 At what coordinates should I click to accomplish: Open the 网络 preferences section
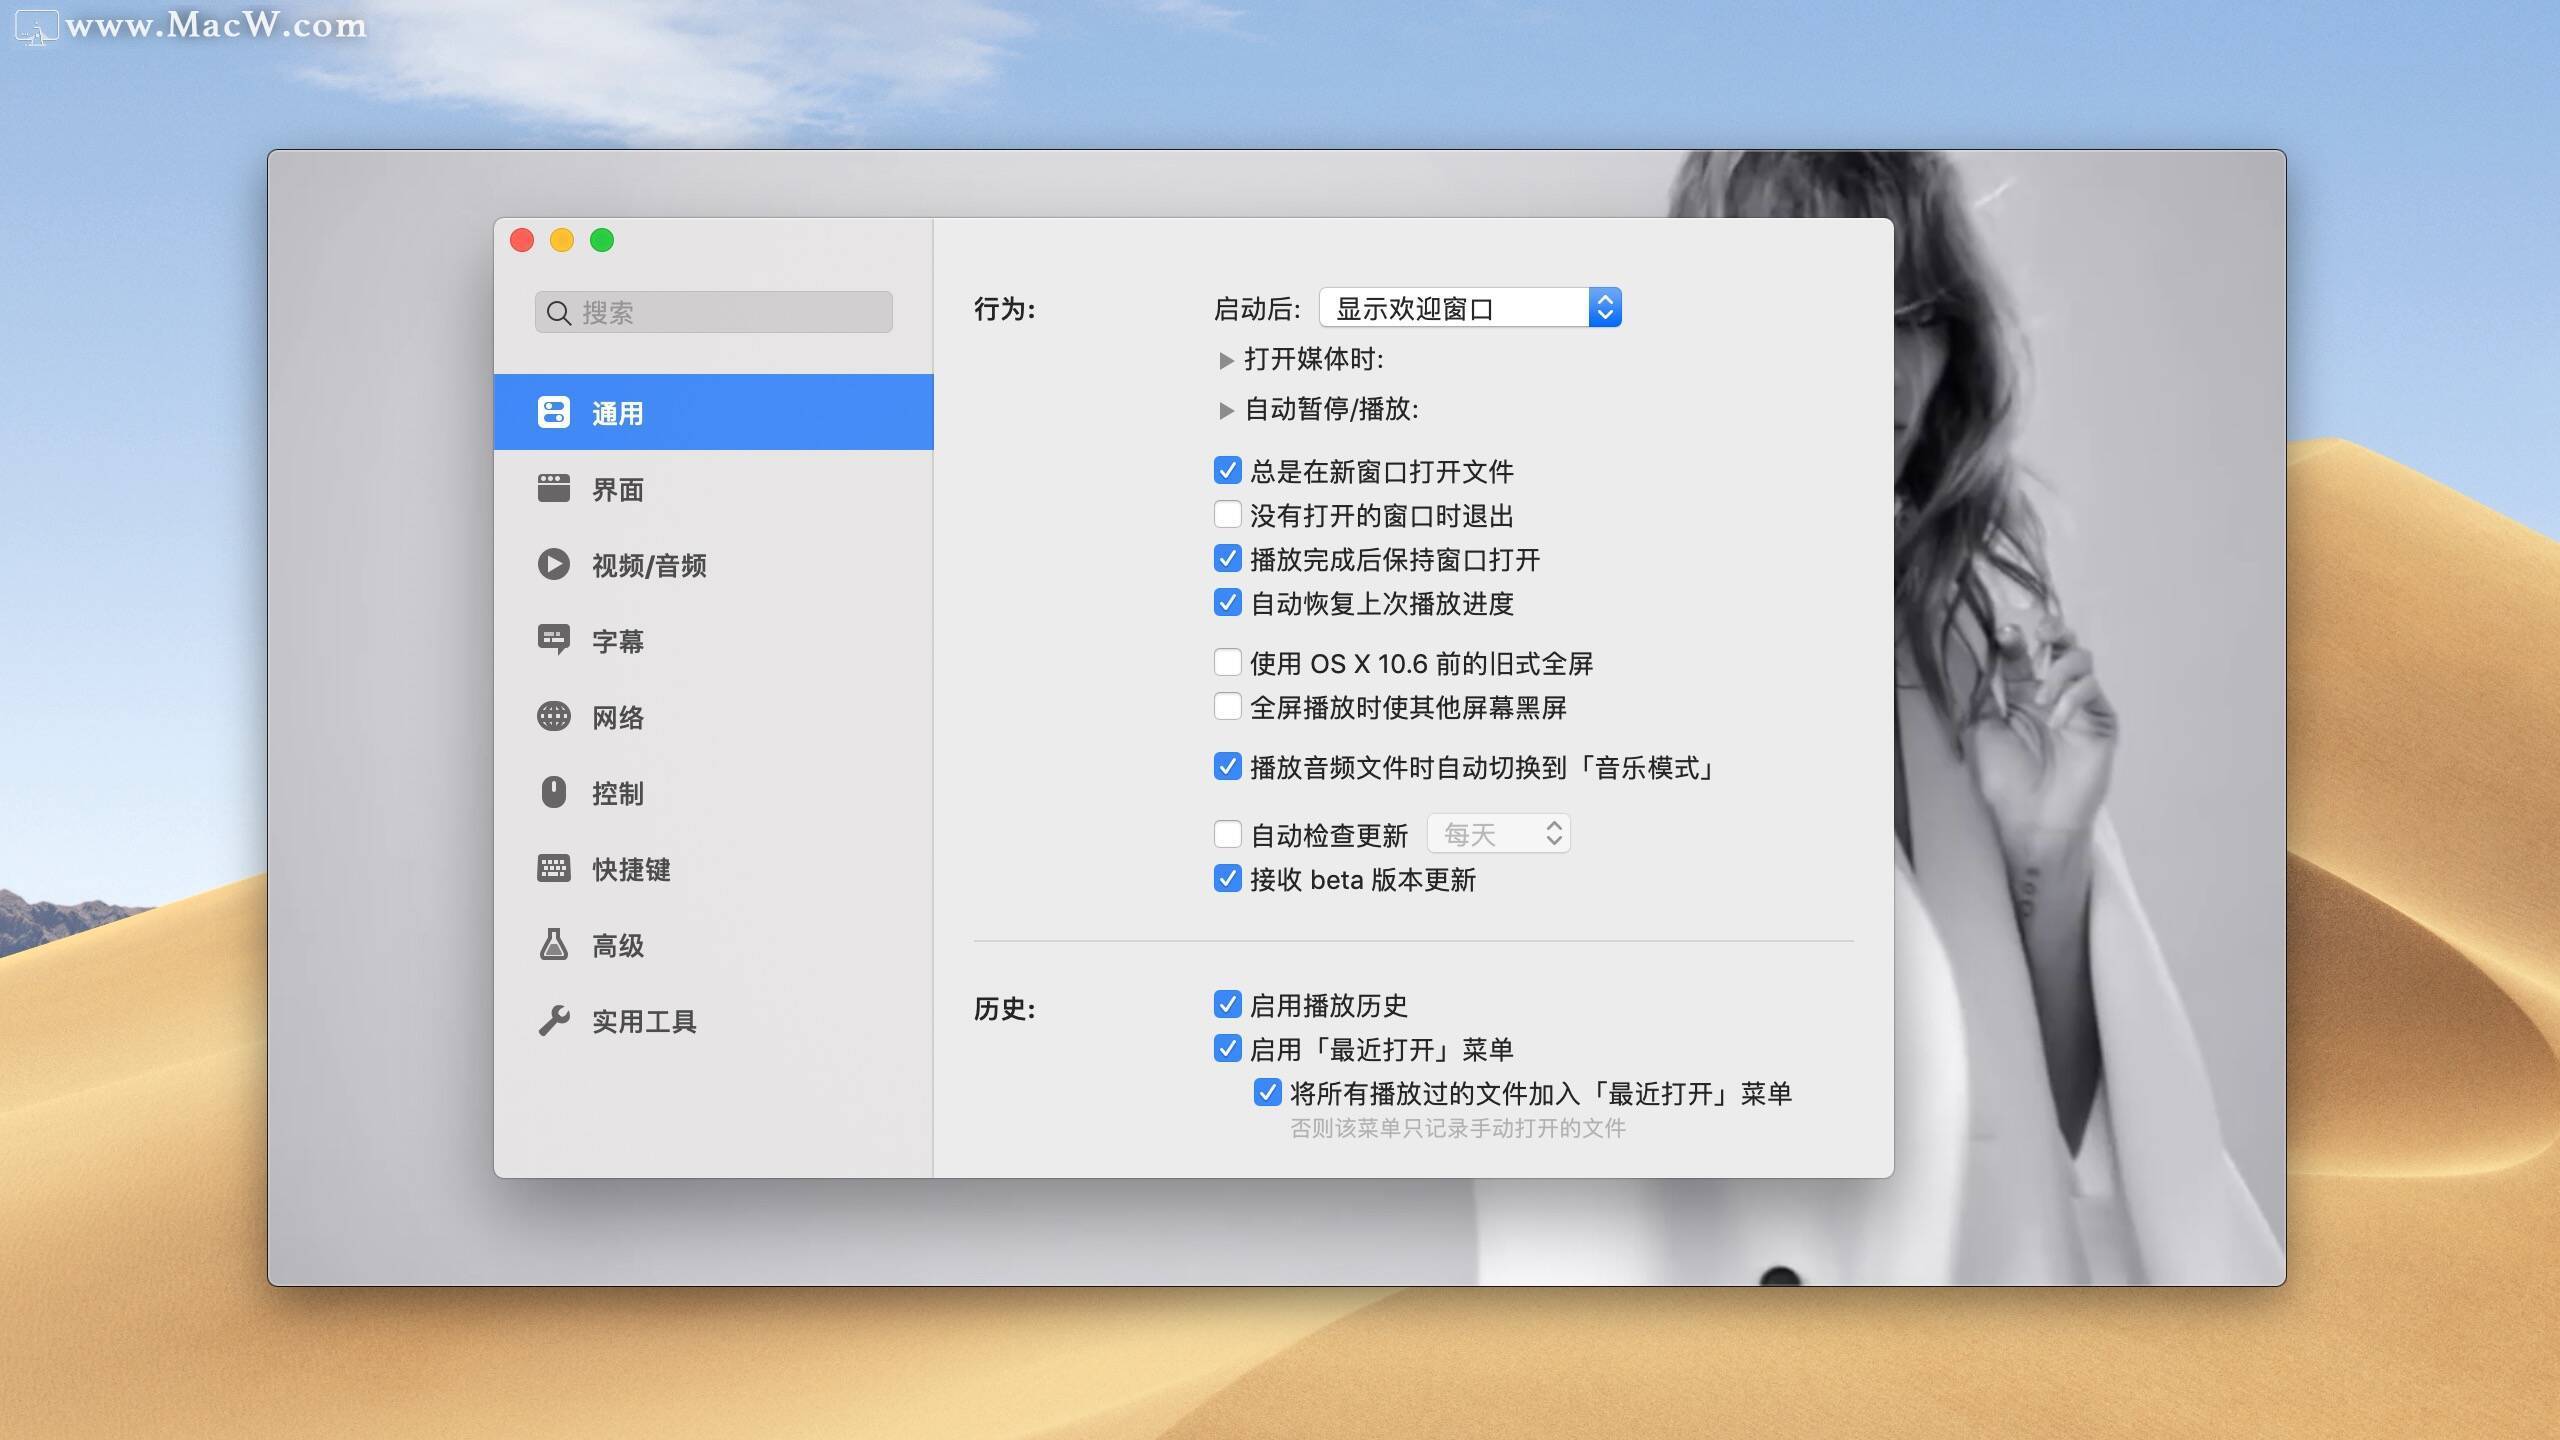(713, 717)
